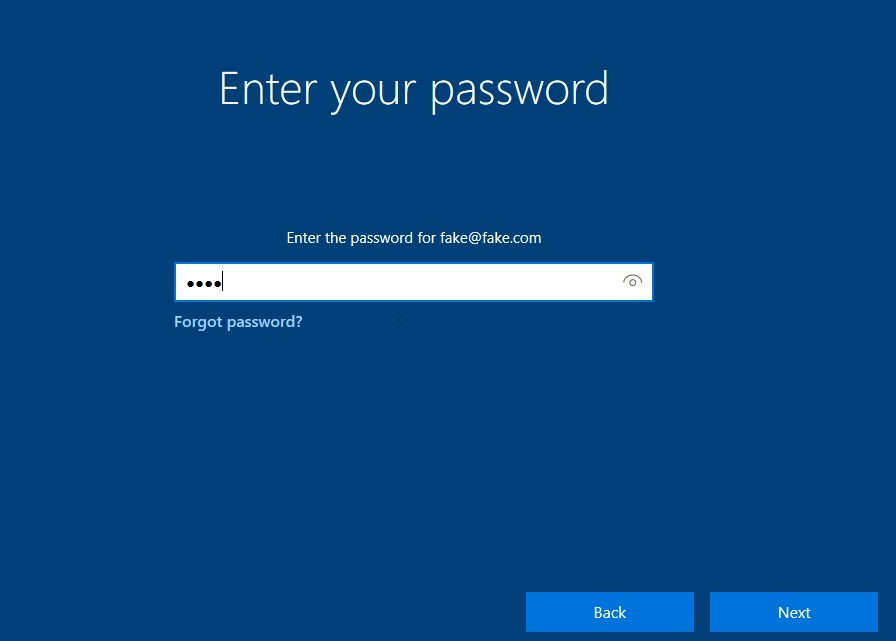Image resolution: width=896 pixels, height=641 pixels.
Task: Select the 'Enter your password' heading
Action: coord(414,90)
